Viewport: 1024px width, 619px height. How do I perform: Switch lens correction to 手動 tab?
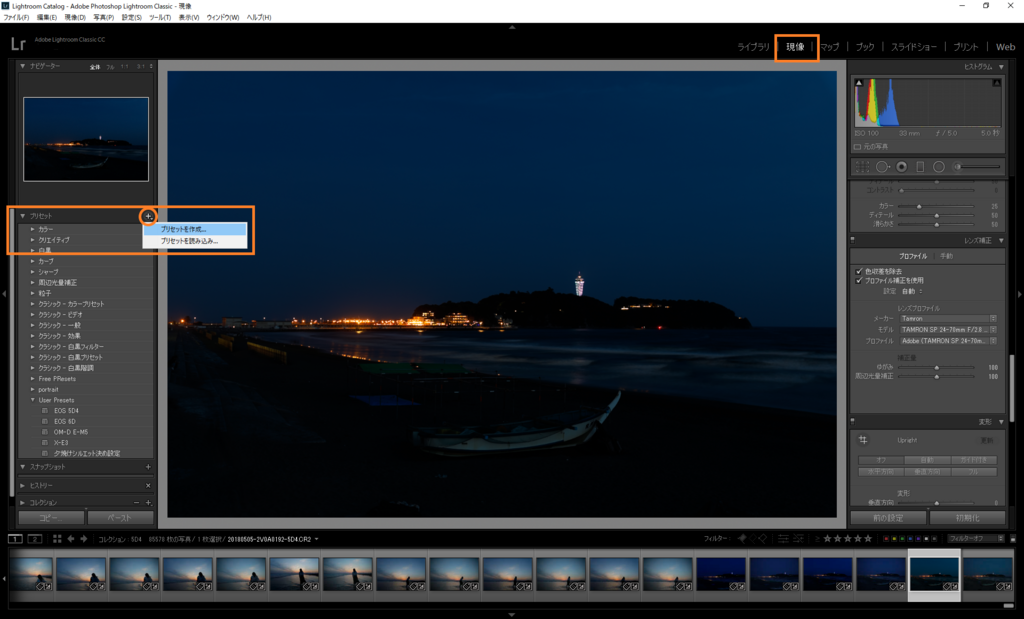pyautogui.click(x=946, y=257)
